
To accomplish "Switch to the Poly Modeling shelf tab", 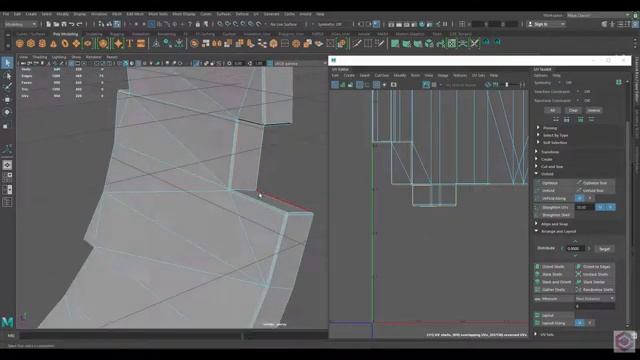I will 65,34.
